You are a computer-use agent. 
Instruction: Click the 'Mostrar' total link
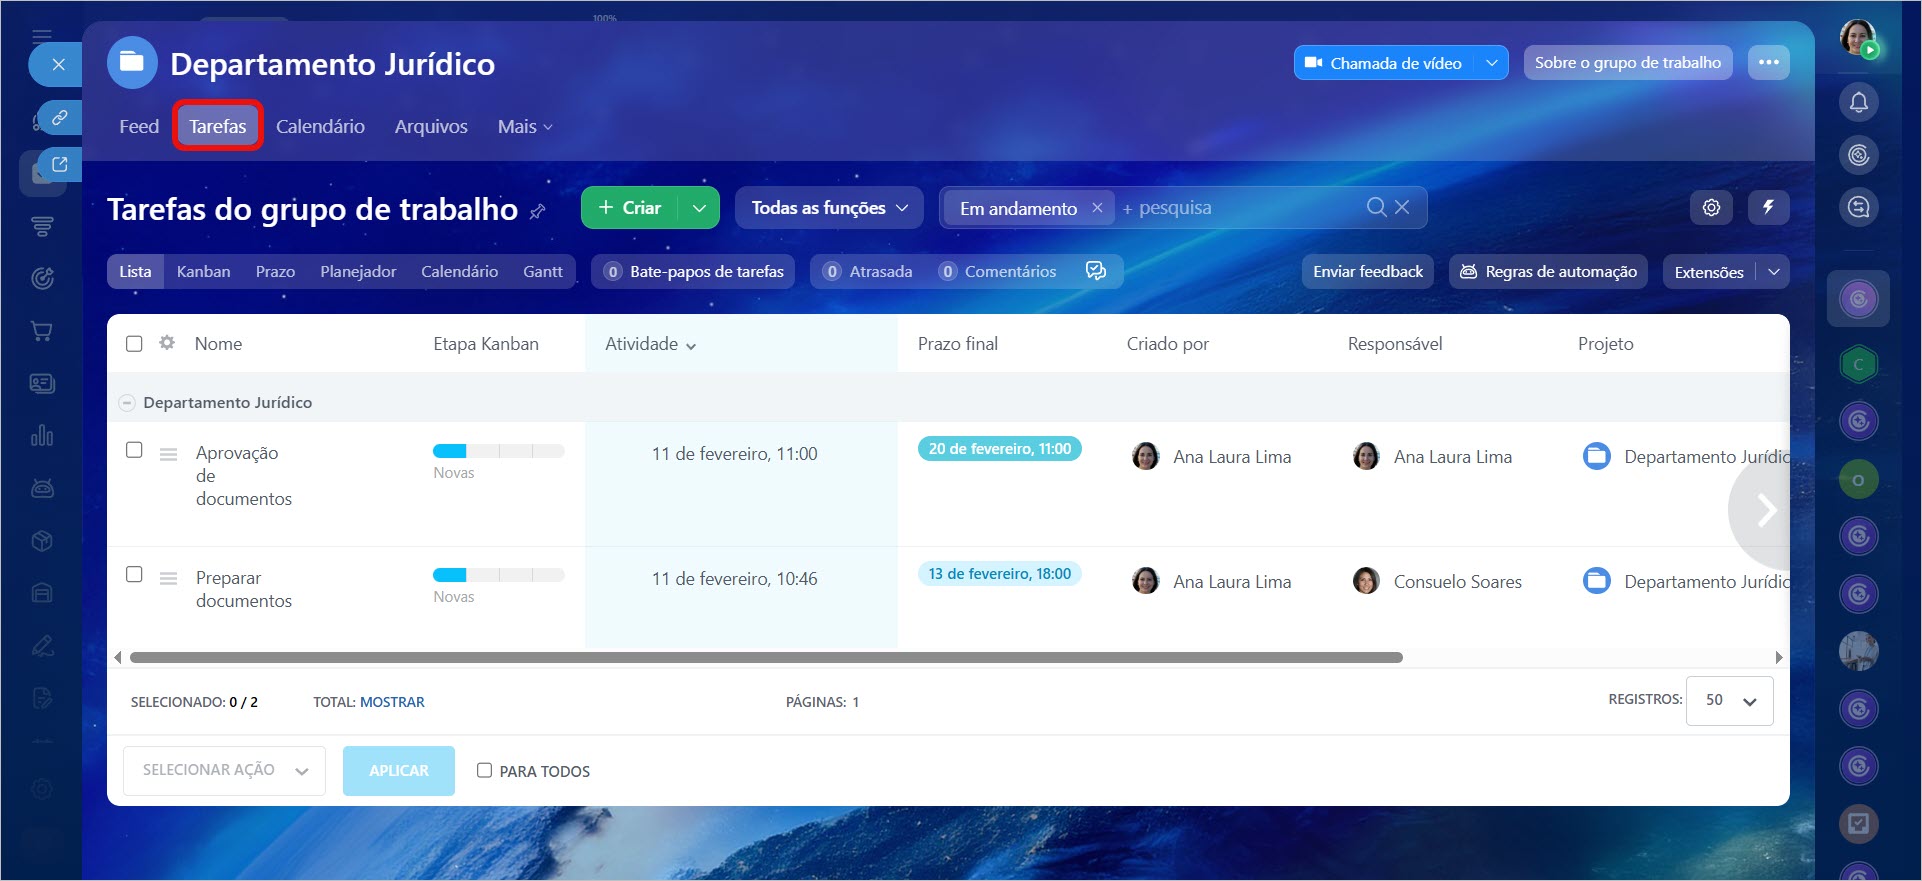click(x=392, y=702)
